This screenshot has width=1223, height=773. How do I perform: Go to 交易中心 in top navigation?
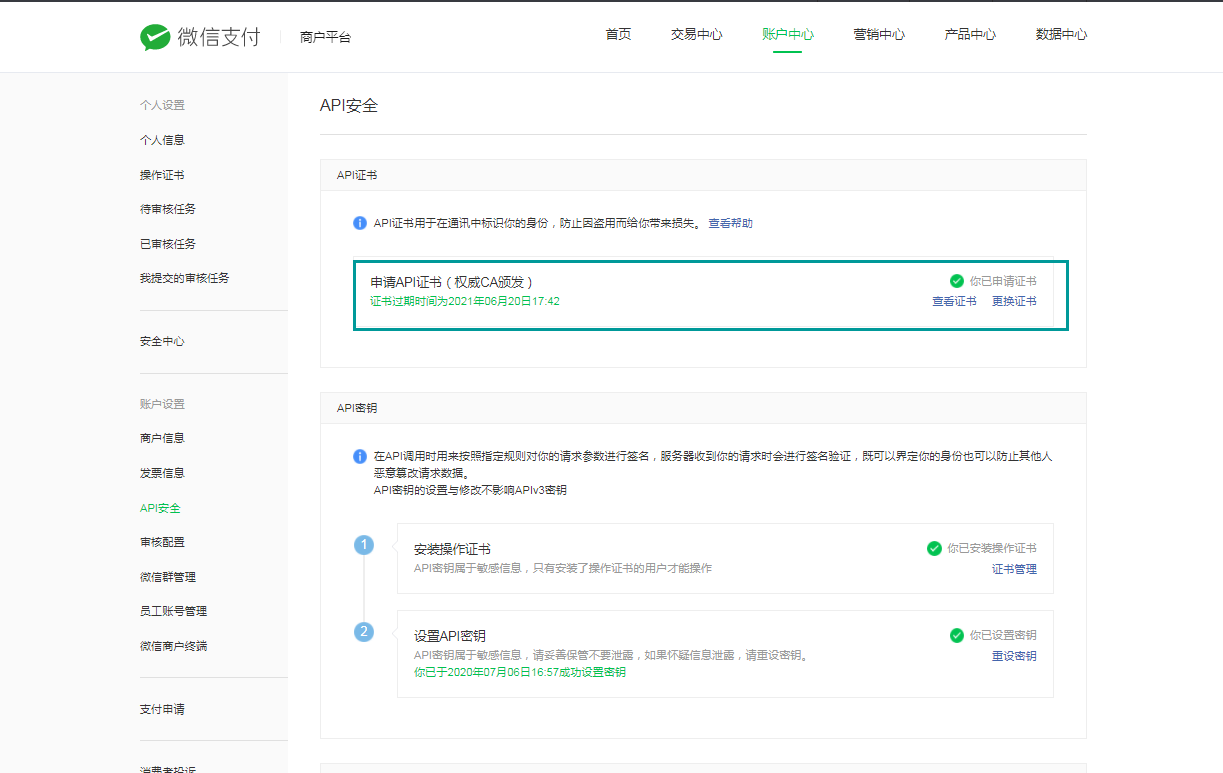tap(696, 34)
